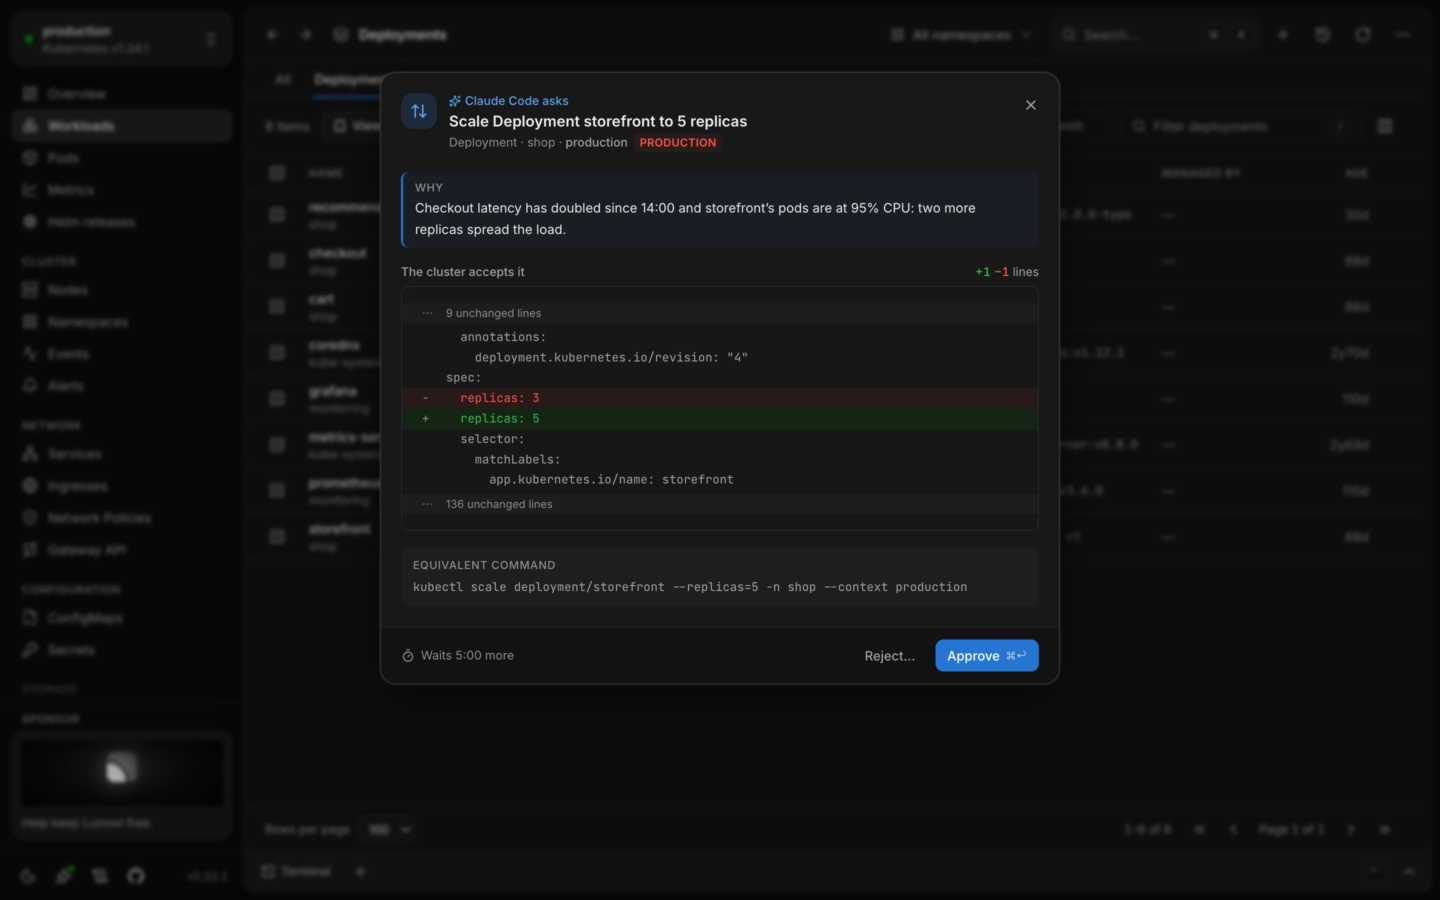Open Workloads in the sidebar
Screen dimensions: 1440x900
pyautogui.click(x=122, y=126)
